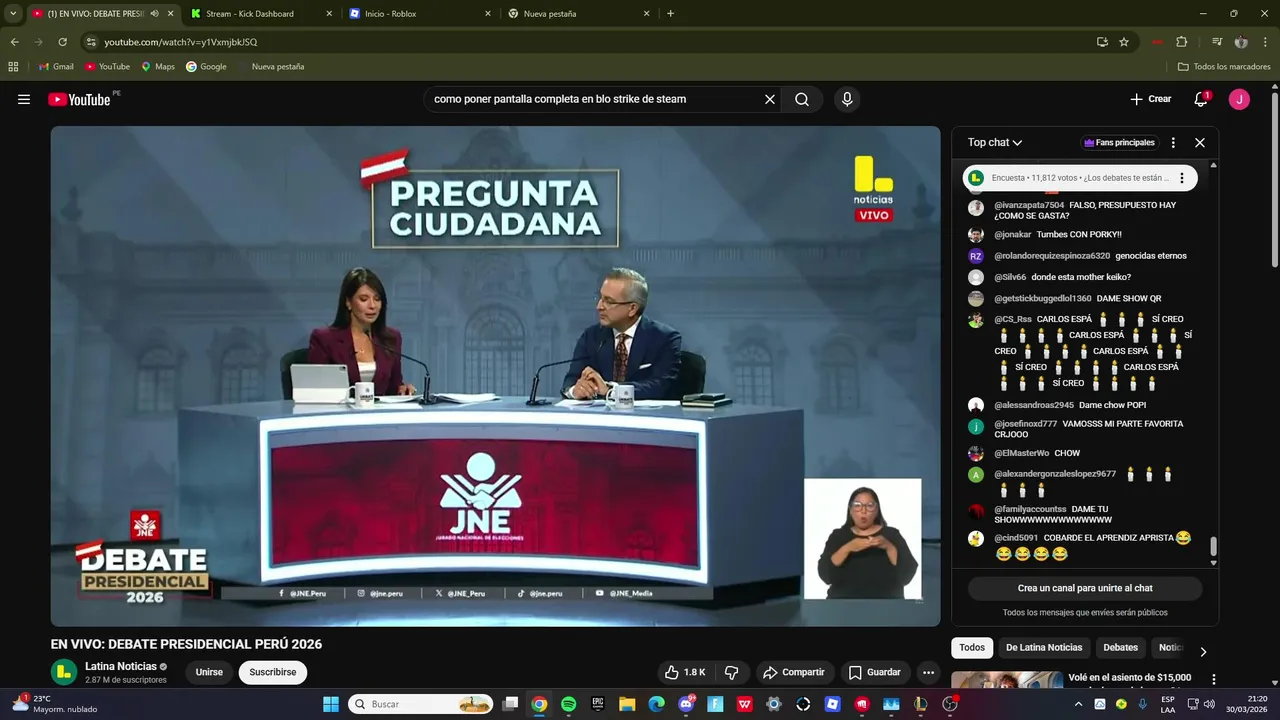Reload the page
Screen dimensions: 1280x720
tap(62, 42)
